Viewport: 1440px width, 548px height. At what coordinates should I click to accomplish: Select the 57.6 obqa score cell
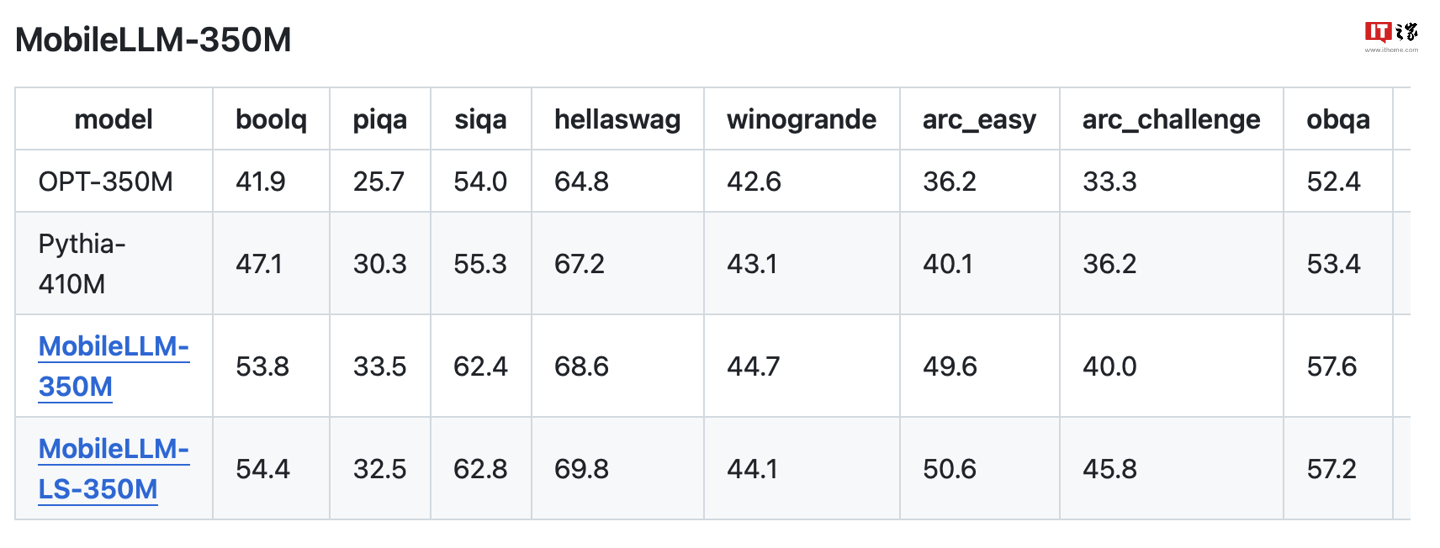tap(1332, 366)
